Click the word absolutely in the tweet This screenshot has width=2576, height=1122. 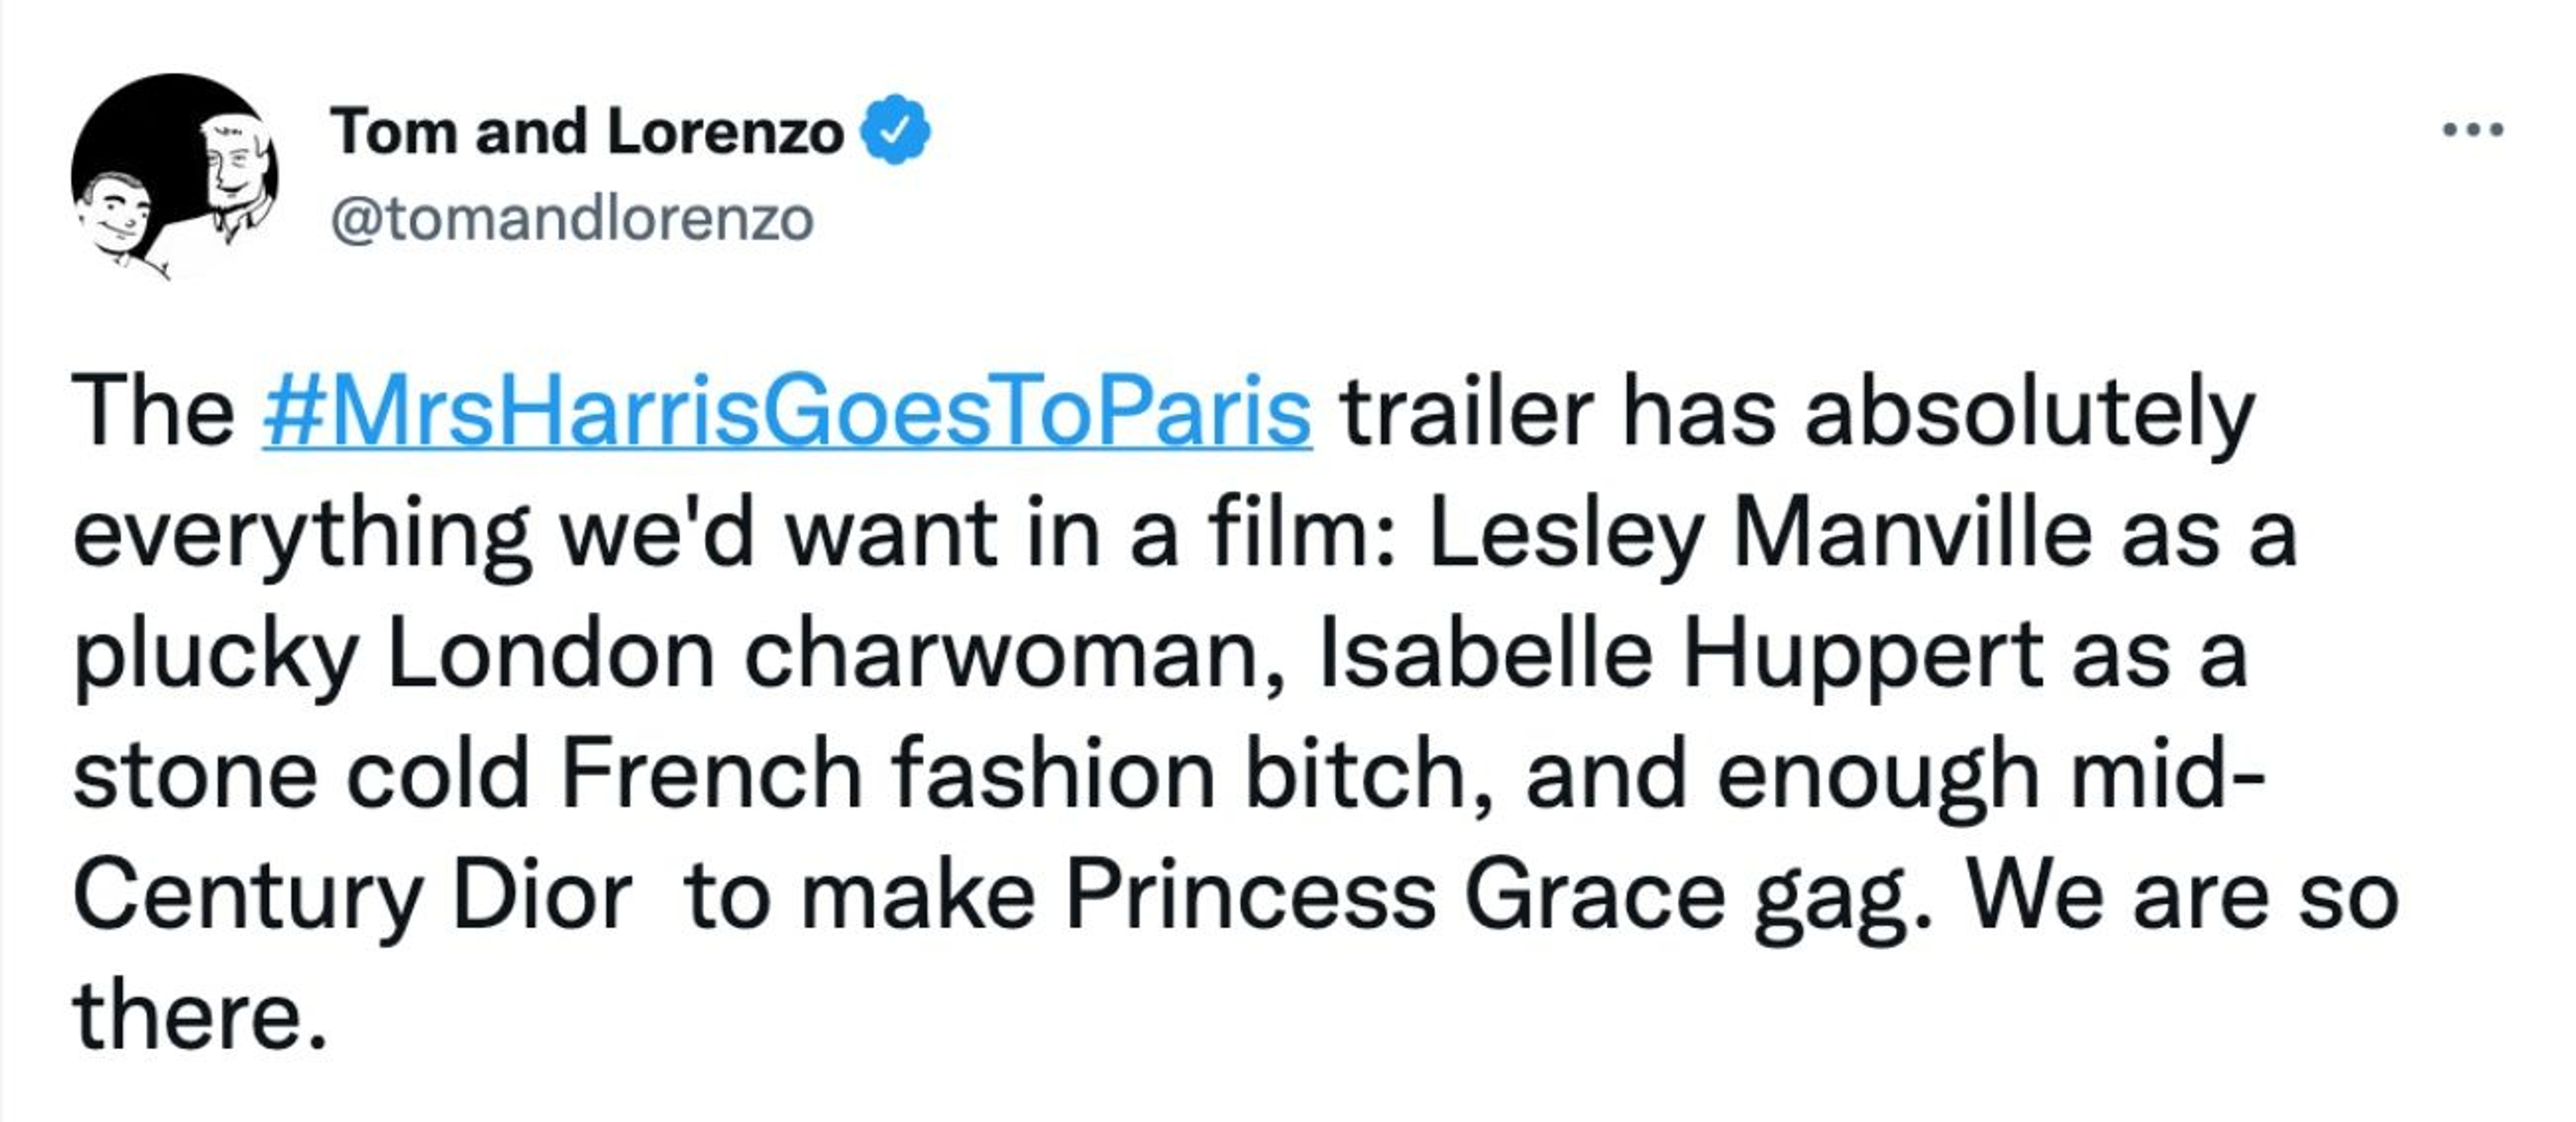[2029, 412]
